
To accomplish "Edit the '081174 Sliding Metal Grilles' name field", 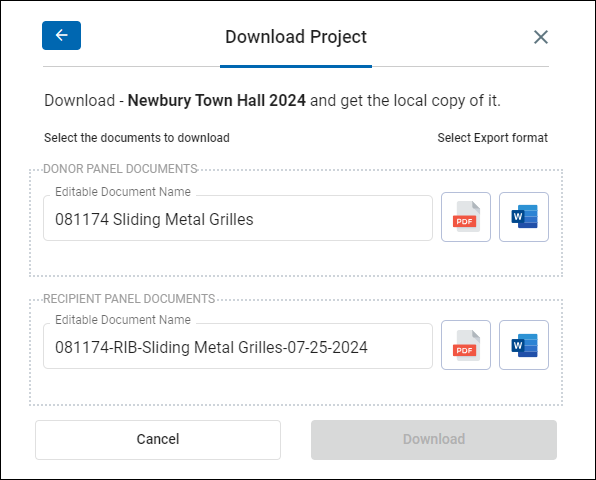I will 238,218.
